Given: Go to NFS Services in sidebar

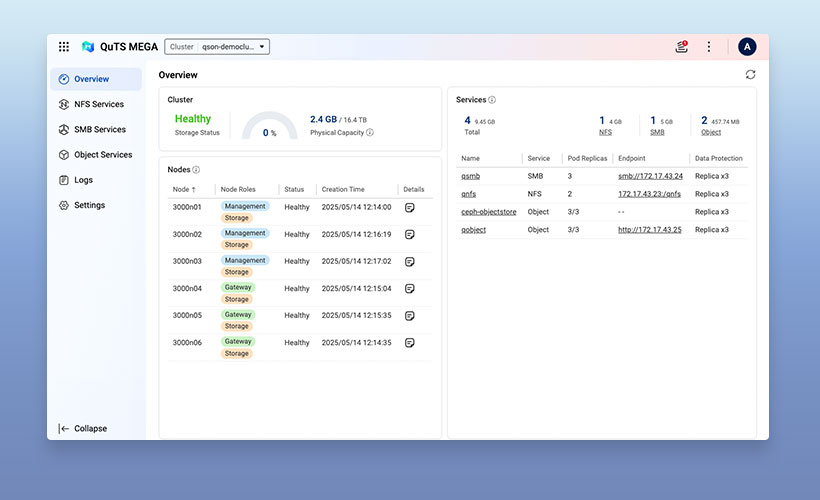Looking at the screenshot, I should pos(98,104).
